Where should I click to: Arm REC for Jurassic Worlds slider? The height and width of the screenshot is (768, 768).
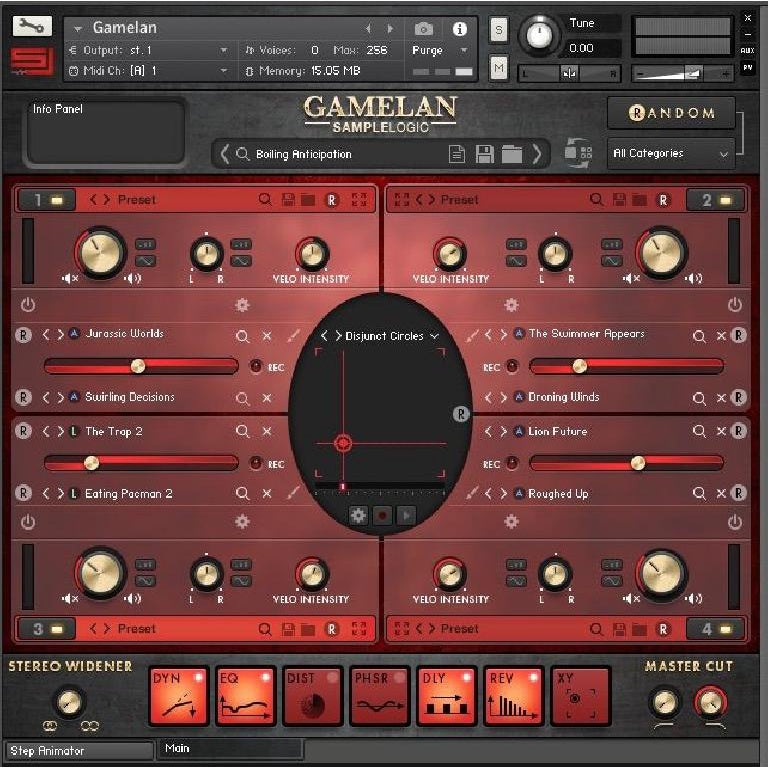tap(255, 366)
